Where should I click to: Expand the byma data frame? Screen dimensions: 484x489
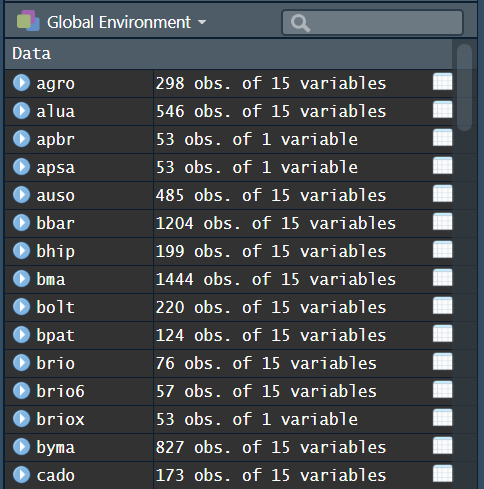(22, 447)
